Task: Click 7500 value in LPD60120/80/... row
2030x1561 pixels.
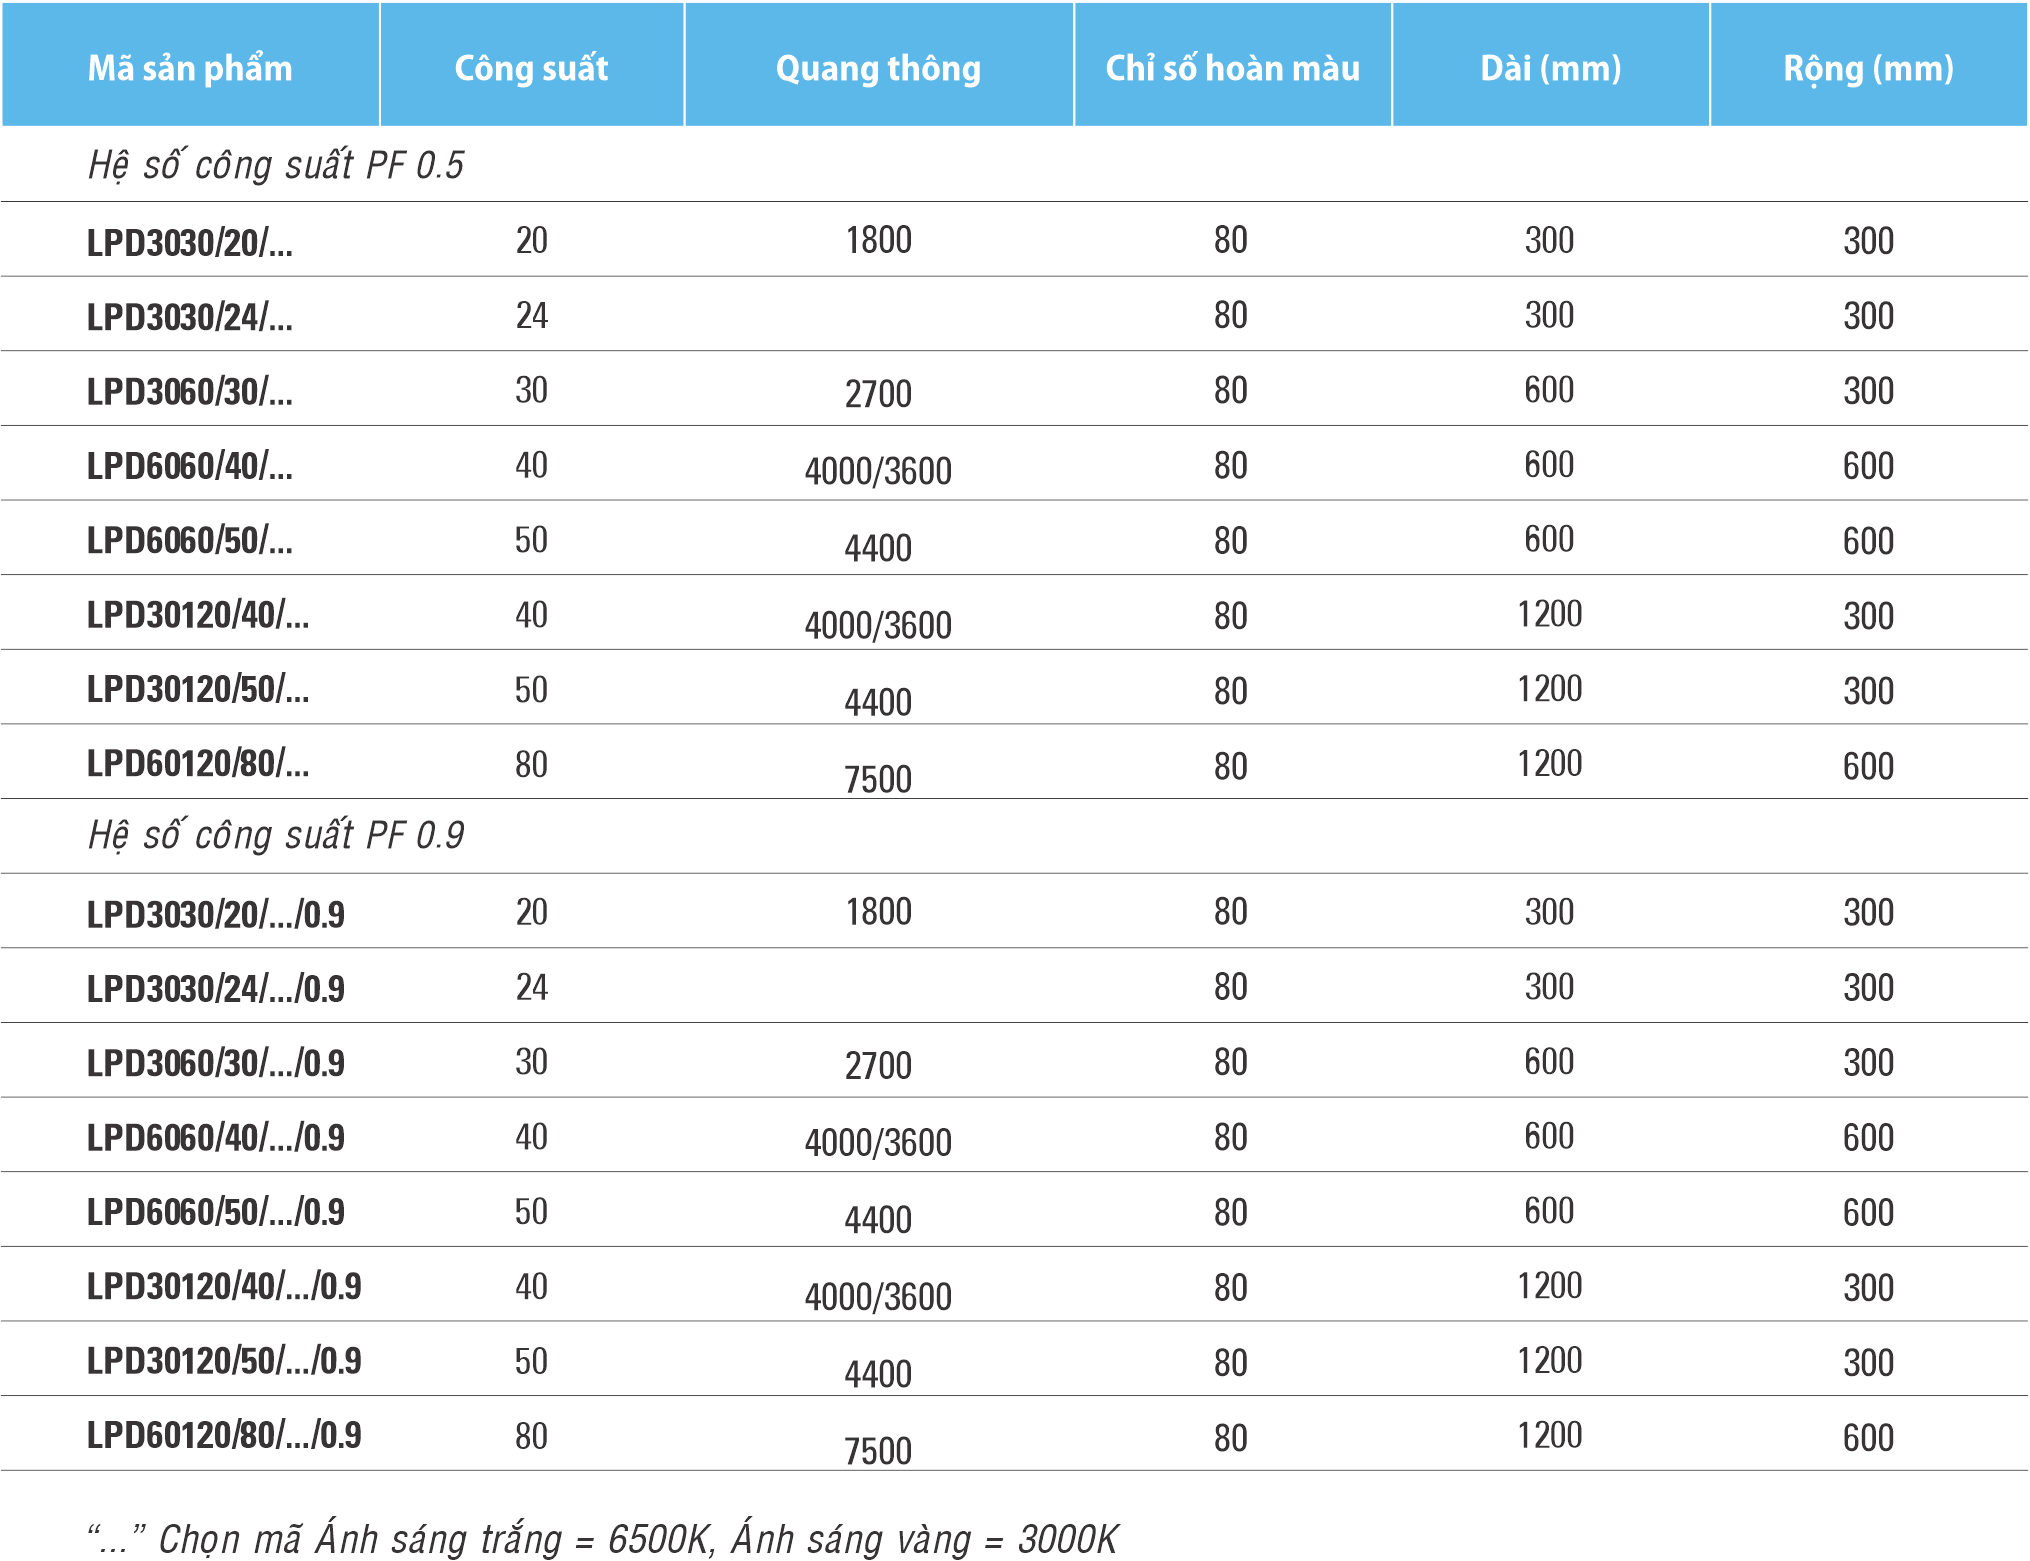Action: click(x=878, y=779)
